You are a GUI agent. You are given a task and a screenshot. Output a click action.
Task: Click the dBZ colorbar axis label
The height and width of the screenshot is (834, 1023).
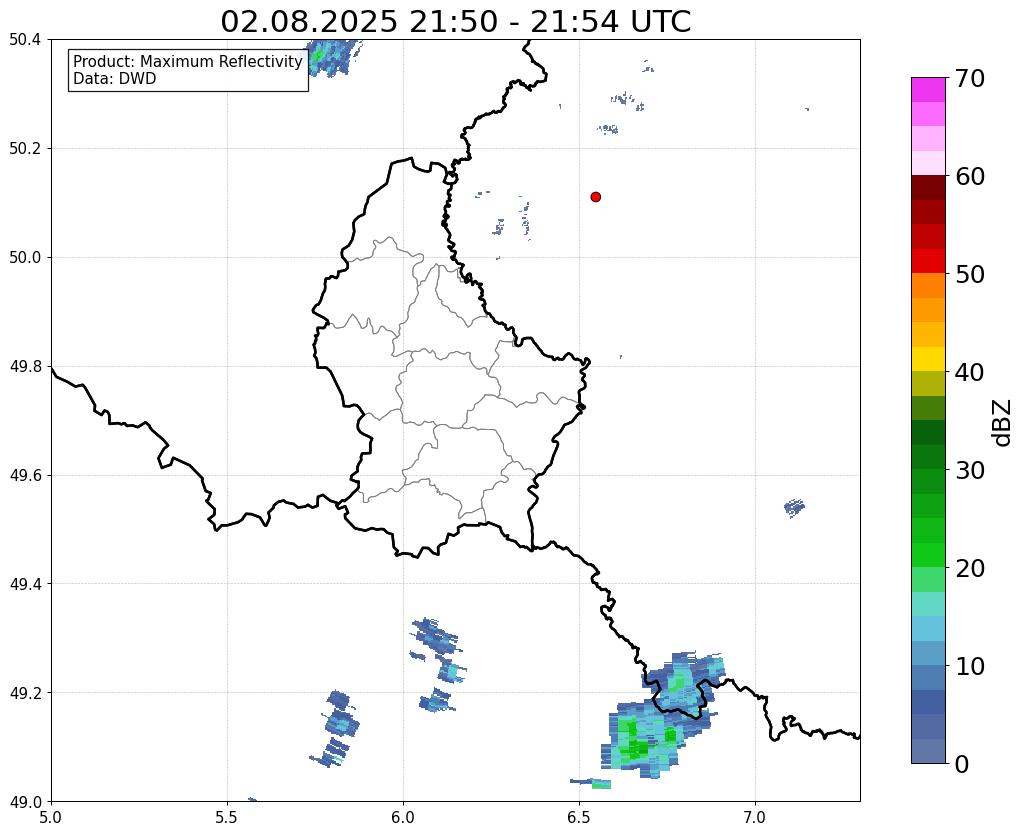(1003, 423)
